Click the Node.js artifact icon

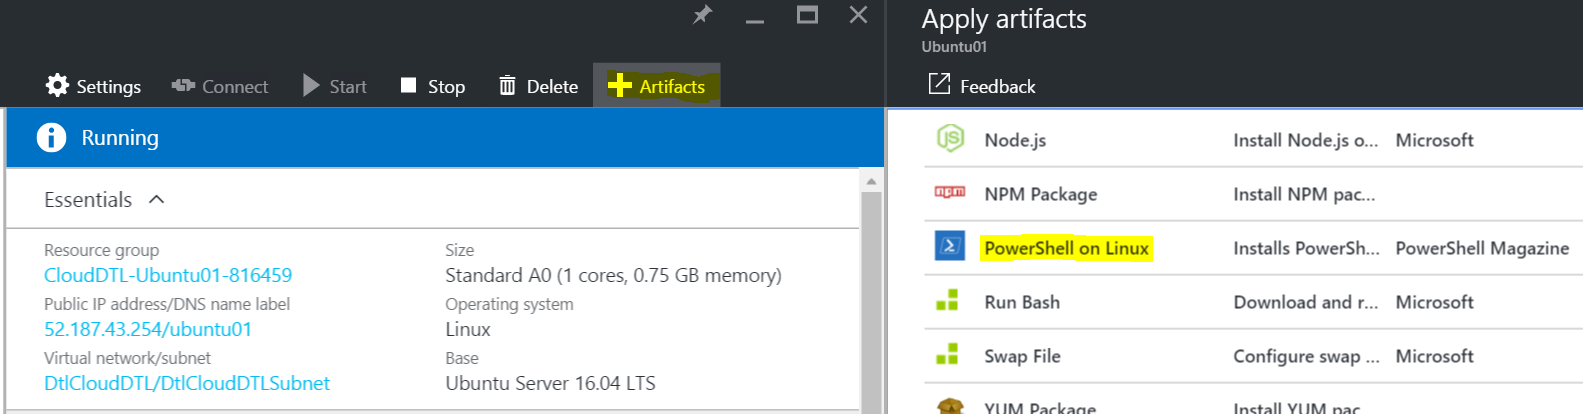pos(949,139)
